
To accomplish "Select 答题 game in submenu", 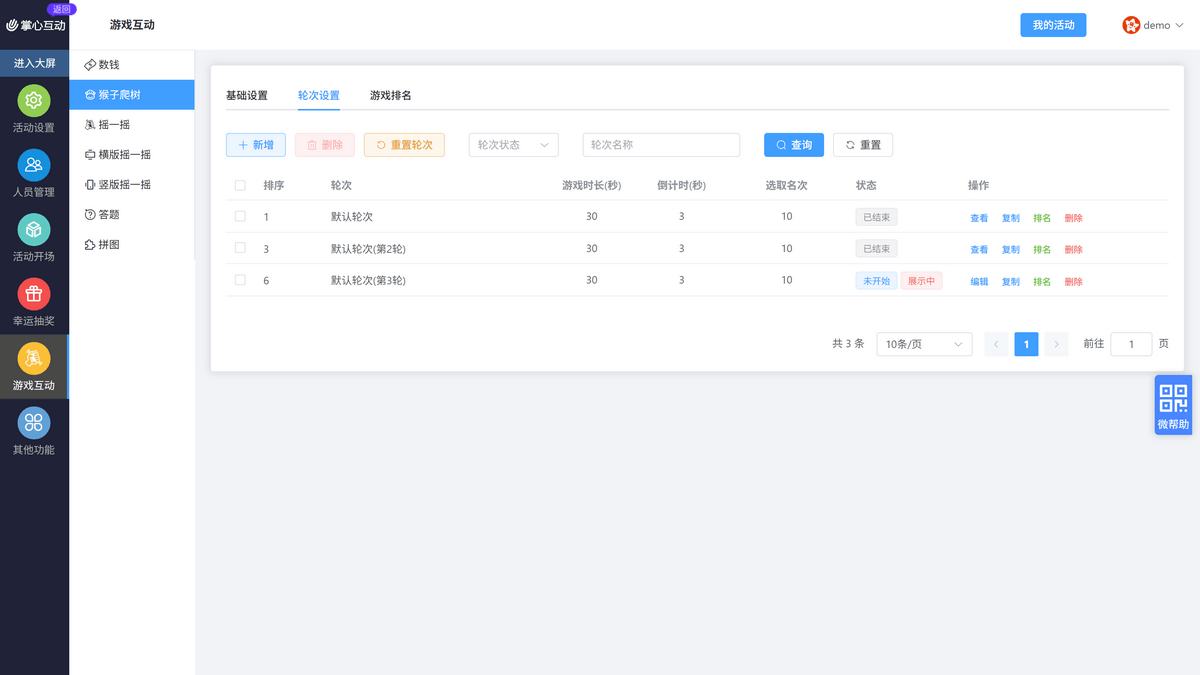I will pos(132,215).
